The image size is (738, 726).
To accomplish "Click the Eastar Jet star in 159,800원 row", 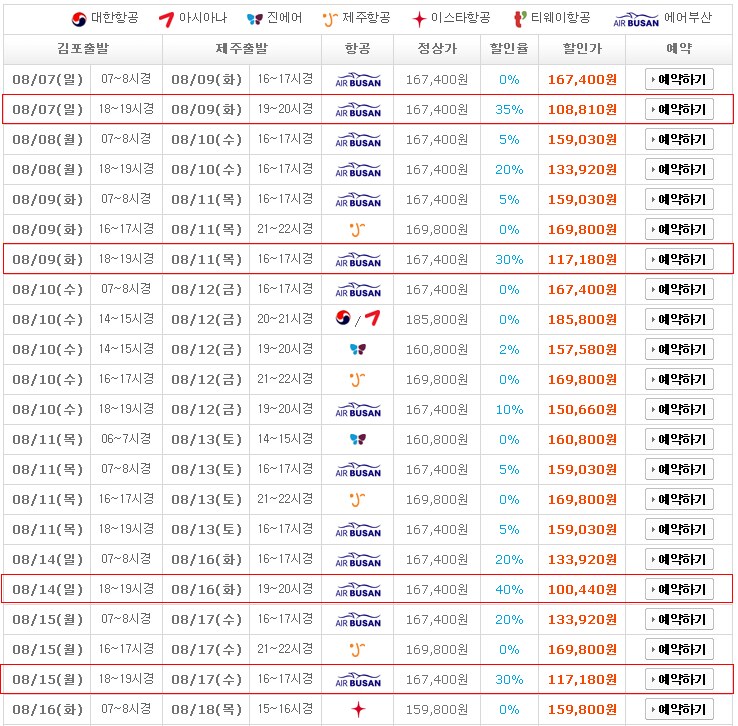I will [x=358, y=709].
